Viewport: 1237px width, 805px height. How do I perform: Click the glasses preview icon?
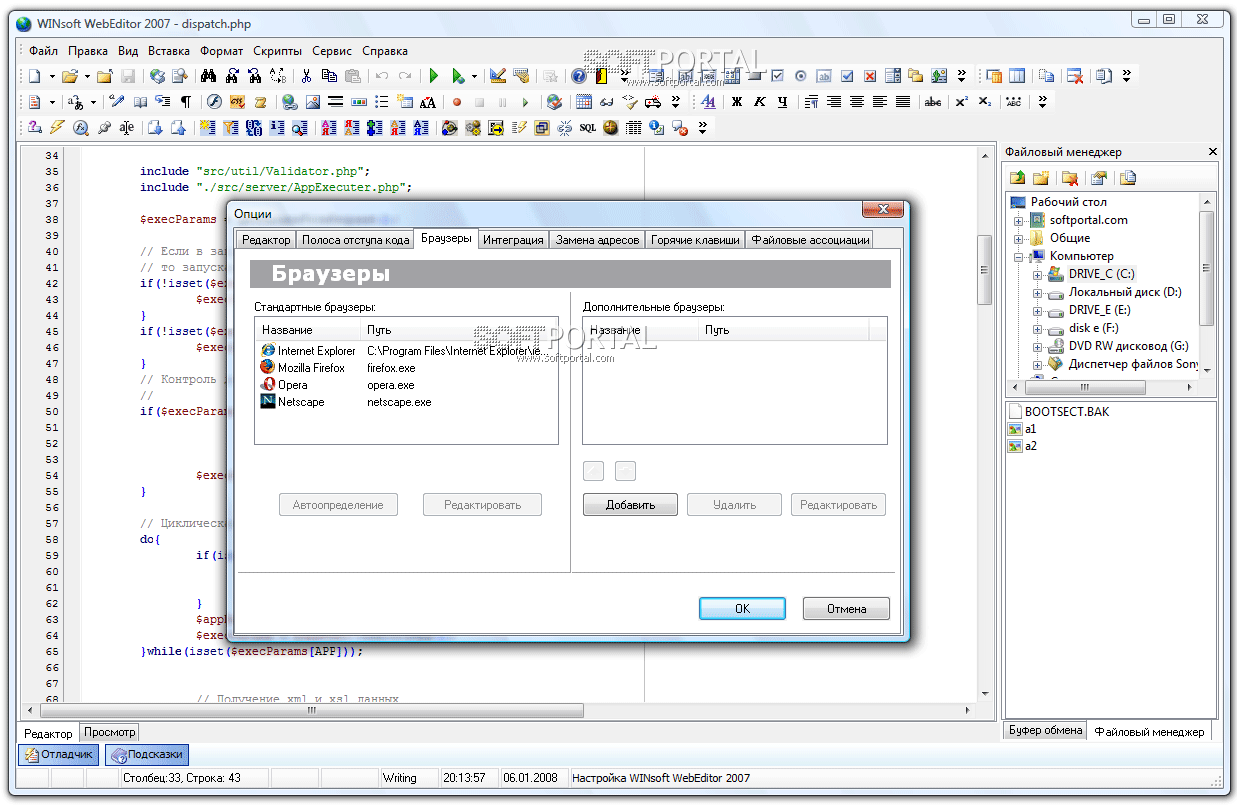point(606,102)
